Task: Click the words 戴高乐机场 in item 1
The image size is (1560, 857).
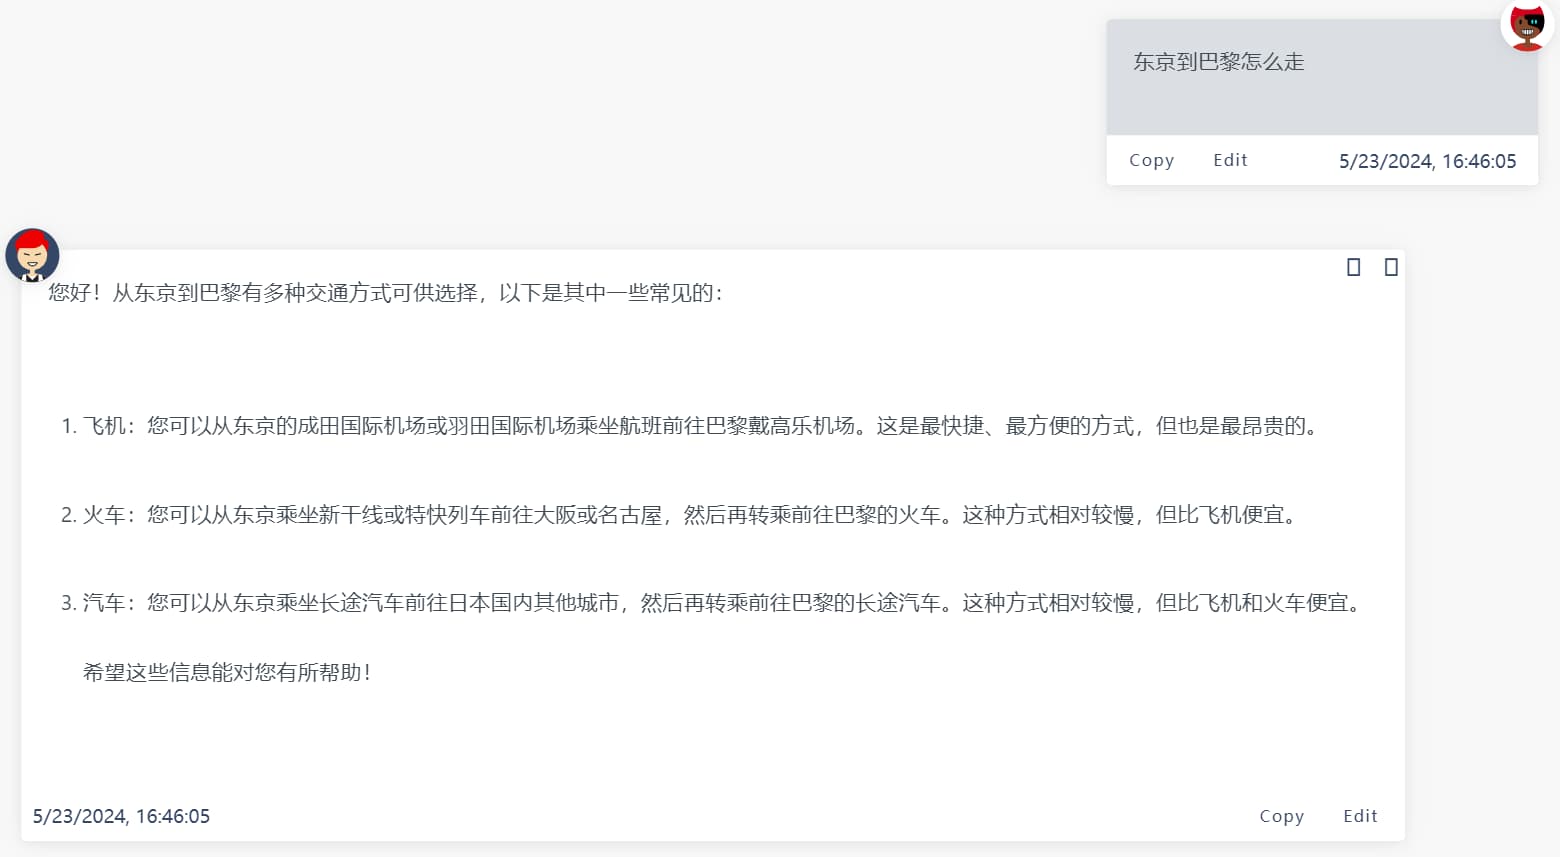Action: tap(801, 426)
